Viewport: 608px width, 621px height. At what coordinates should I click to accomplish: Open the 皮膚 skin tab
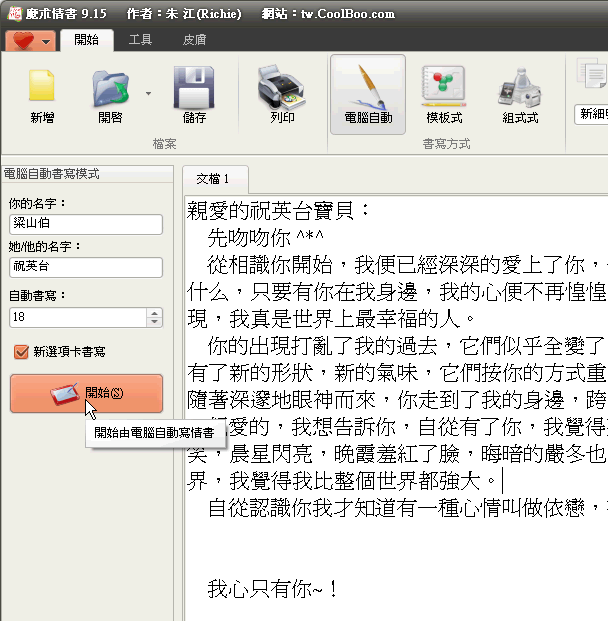click(194, 40)
